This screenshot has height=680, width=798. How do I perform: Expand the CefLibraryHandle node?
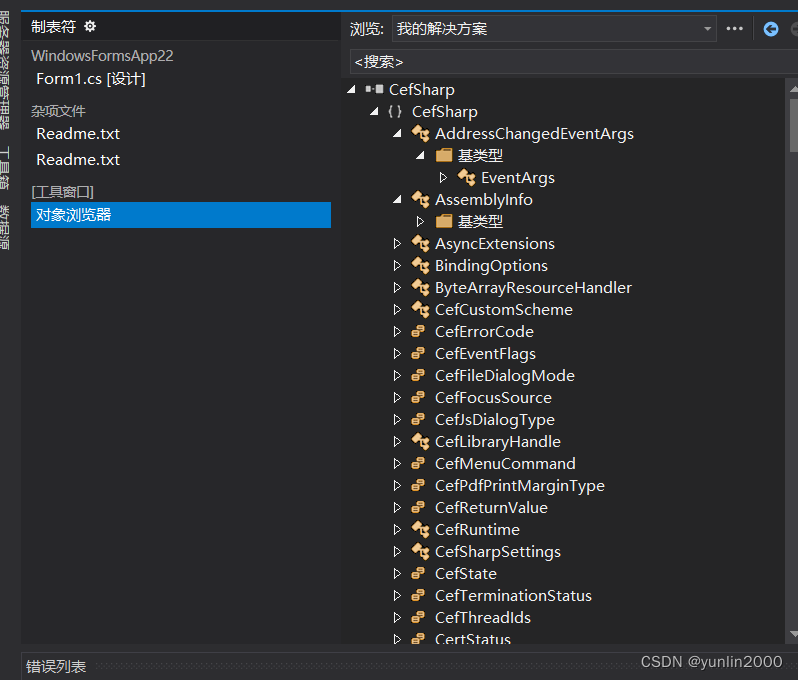coord(397,441)
